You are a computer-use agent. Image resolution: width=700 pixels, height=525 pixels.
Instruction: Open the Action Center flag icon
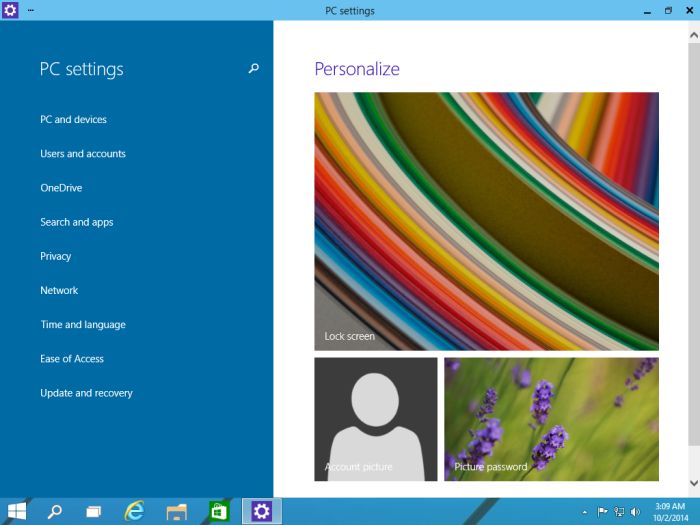(603, 511)
